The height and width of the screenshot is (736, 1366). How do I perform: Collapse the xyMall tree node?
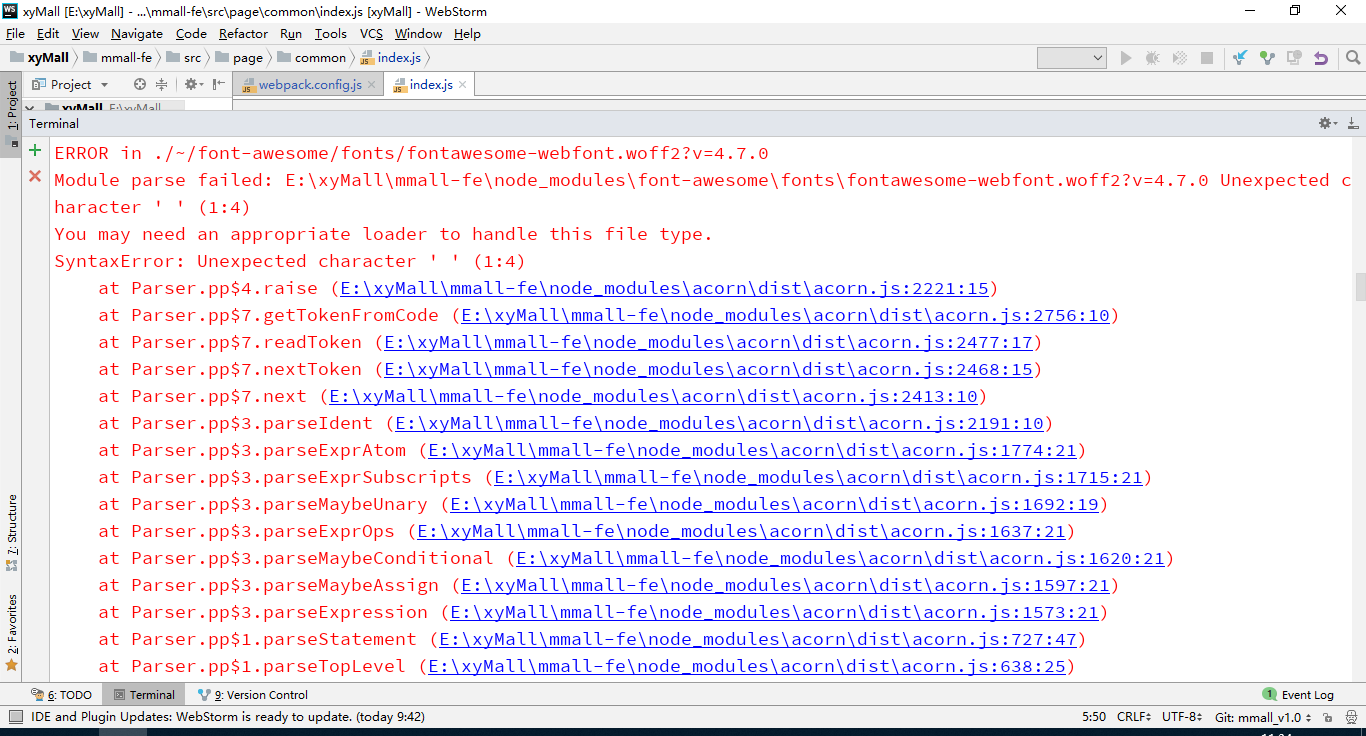tap(30, 108)
